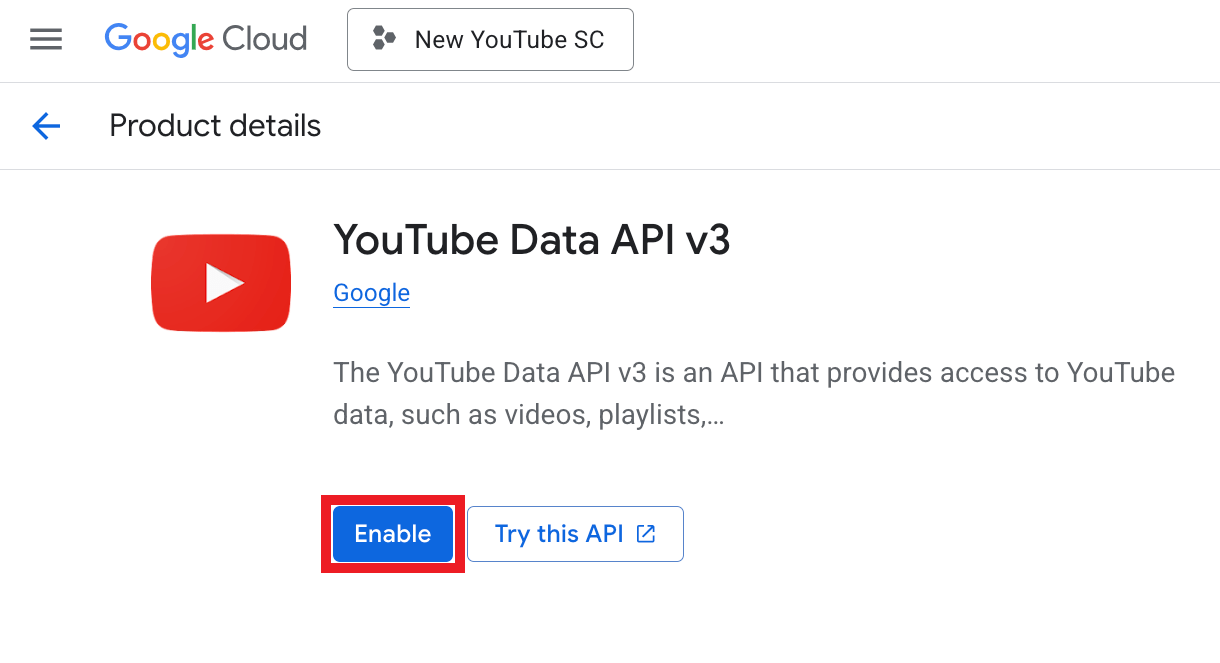Click the project hexagon icon
The height and width of the screenshot is (663, 1220).
click(384, 39)
